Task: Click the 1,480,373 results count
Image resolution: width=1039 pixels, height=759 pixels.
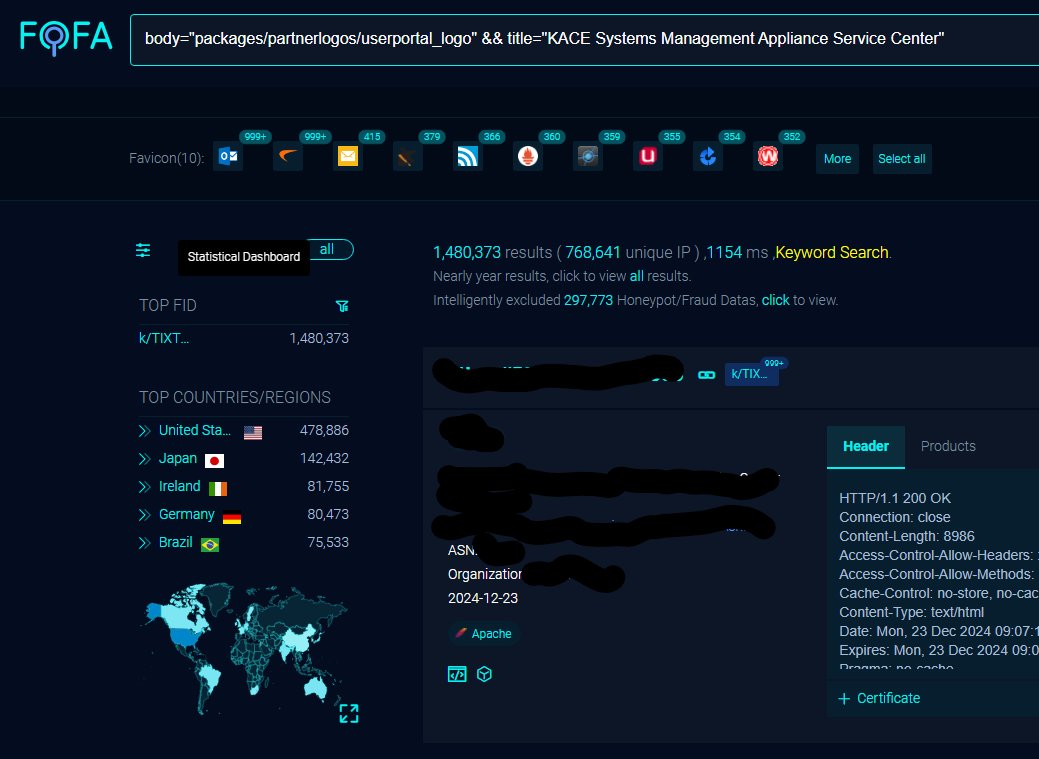Action: point(466,253)
